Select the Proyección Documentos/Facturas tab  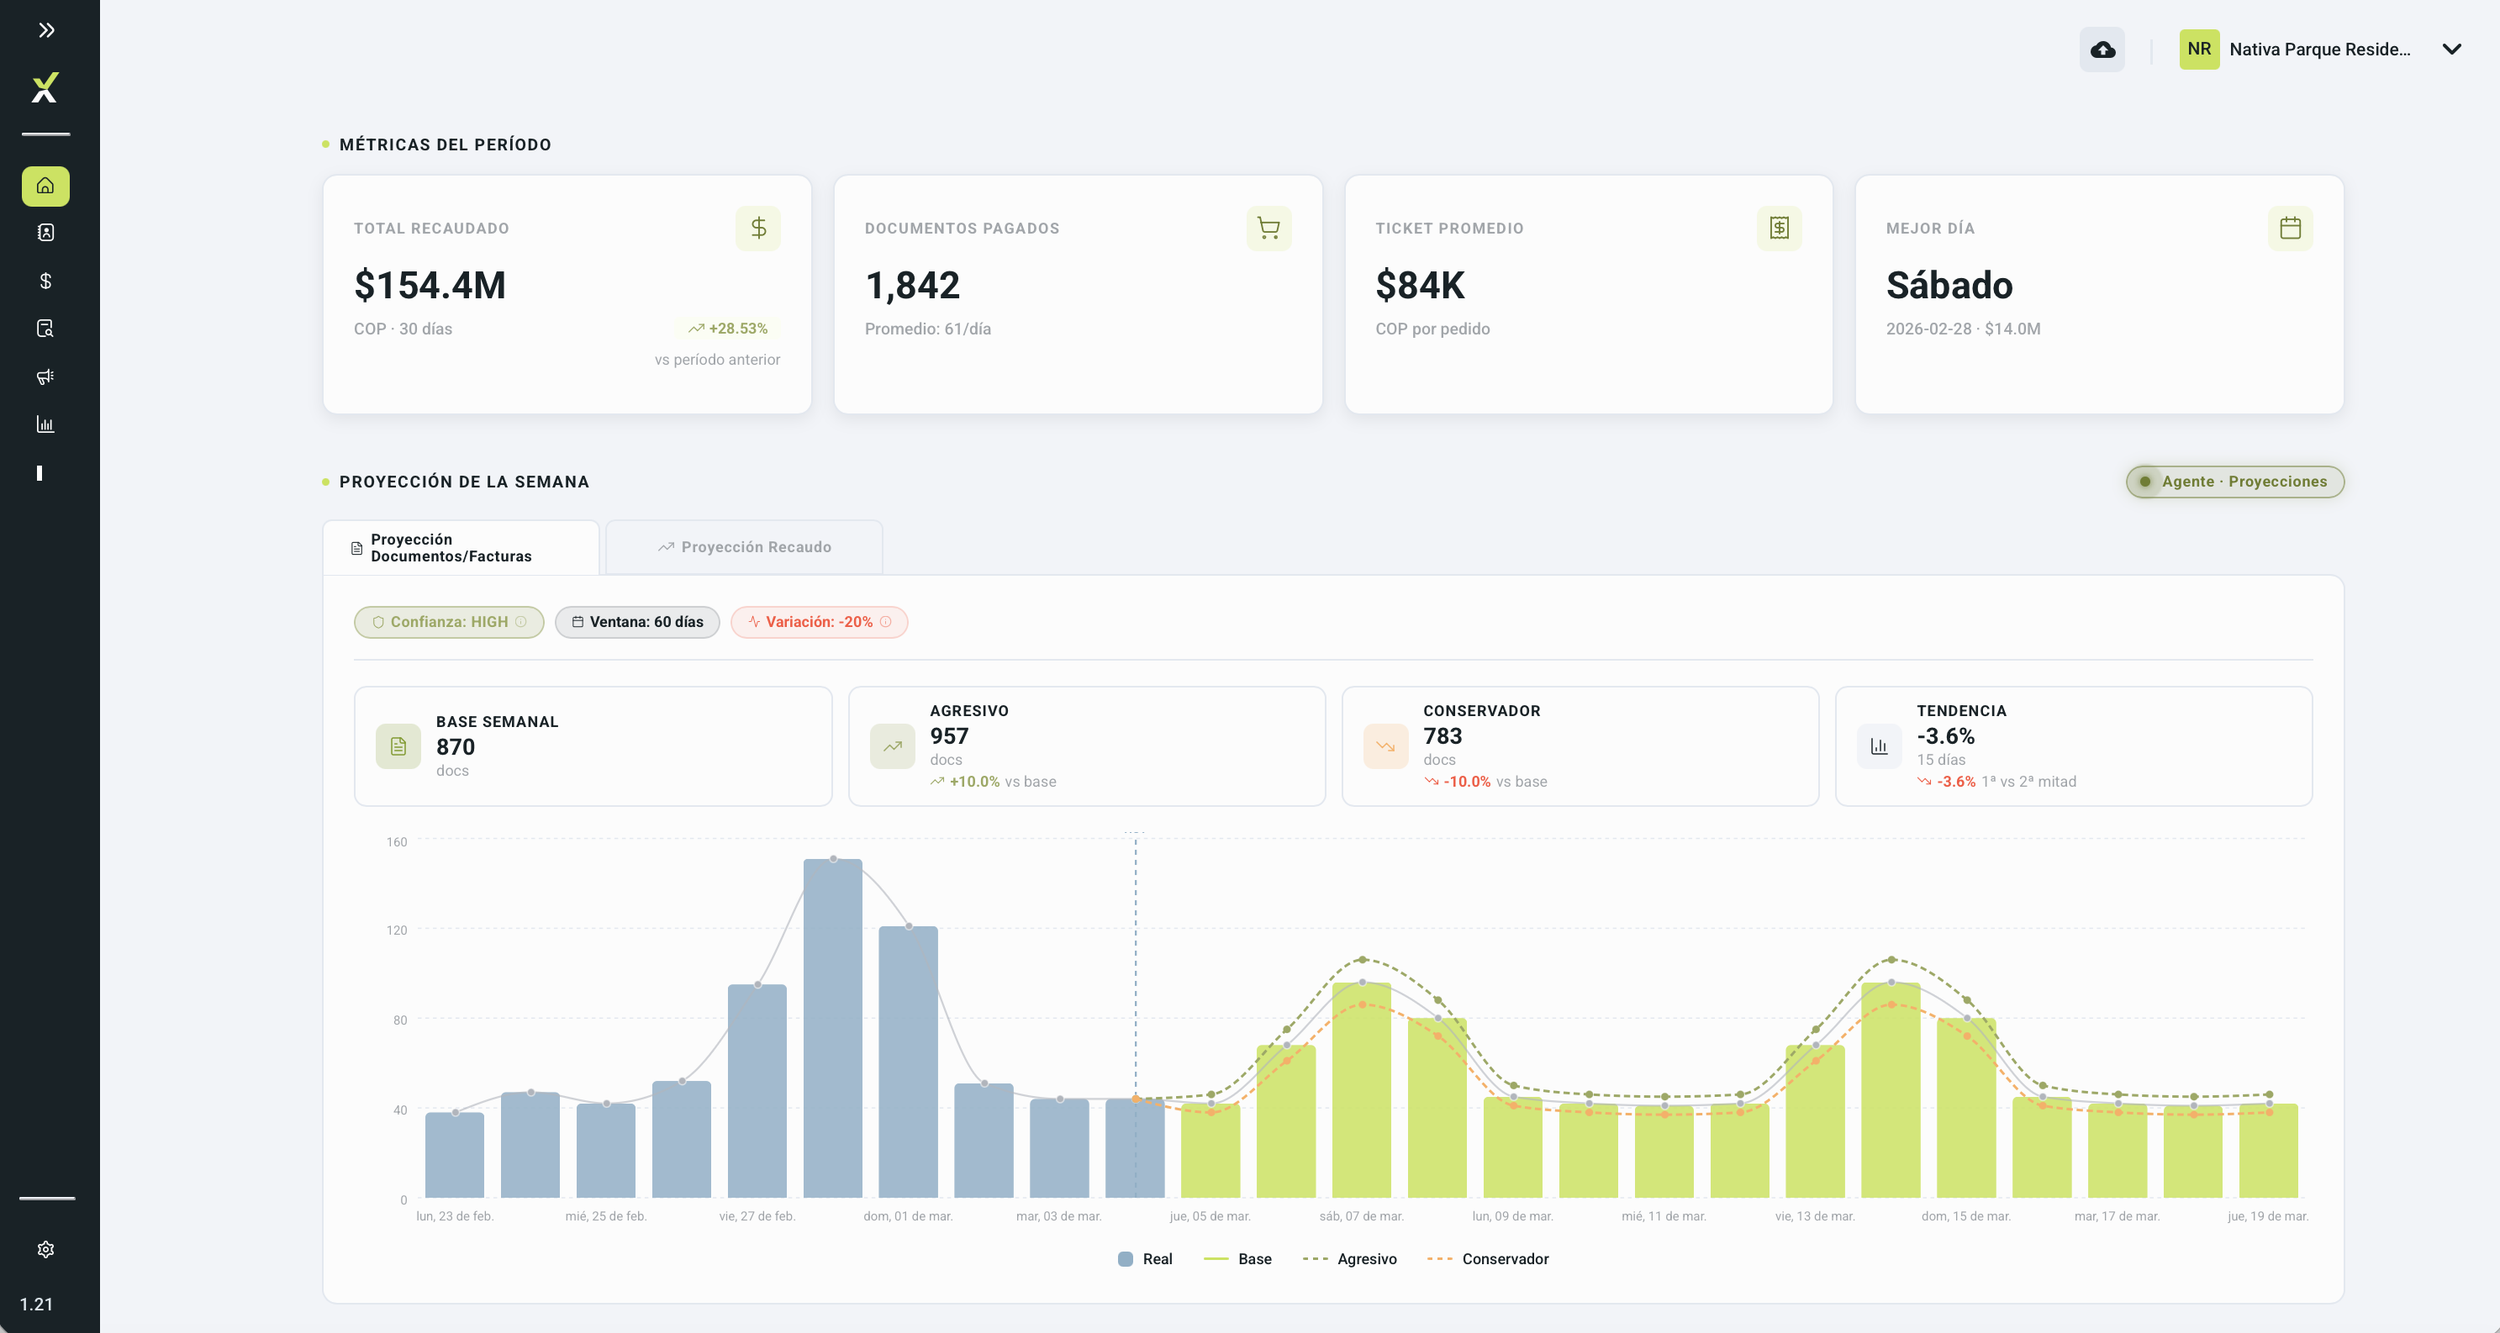point(461,548)
